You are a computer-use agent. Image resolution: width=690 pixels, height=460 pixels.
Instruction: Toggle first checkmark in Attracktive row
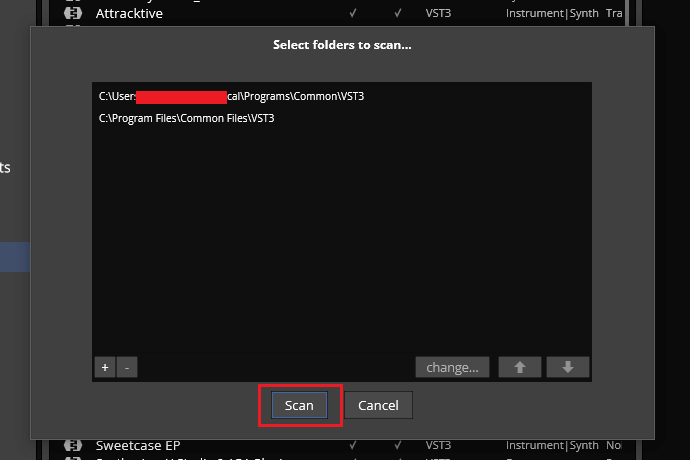(352, 14)
